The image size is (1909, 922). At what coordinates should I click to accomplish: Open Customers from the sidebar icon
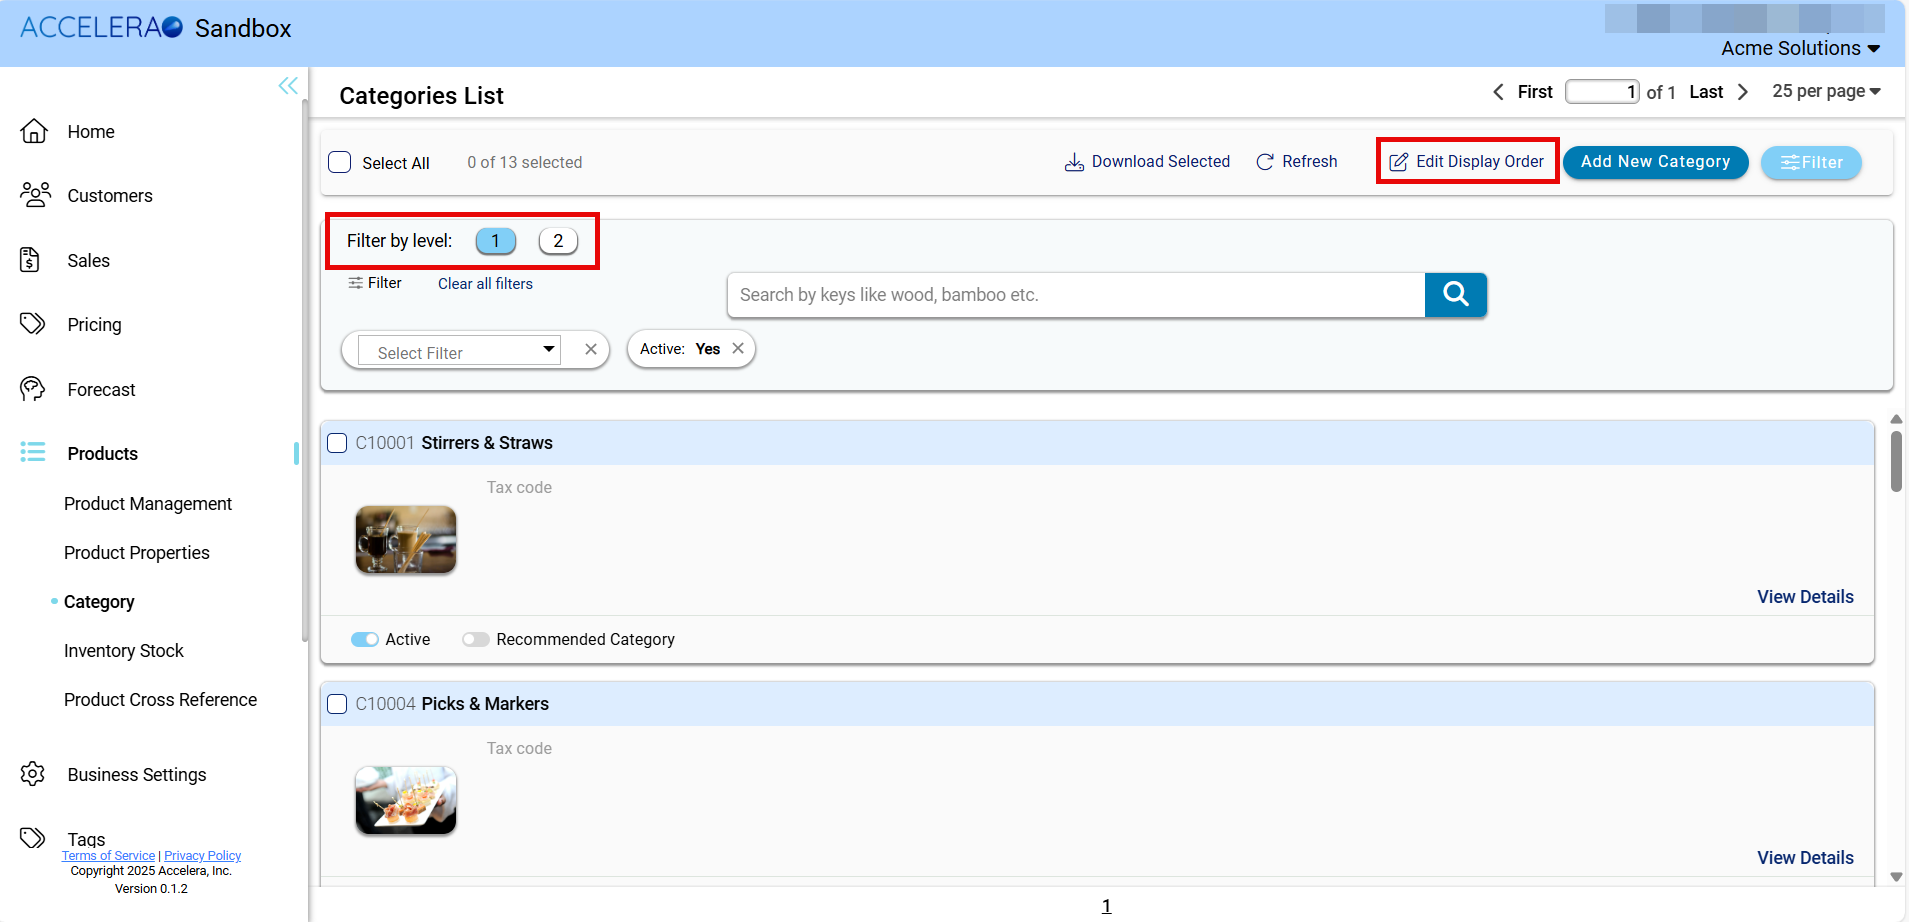point(33,195)
